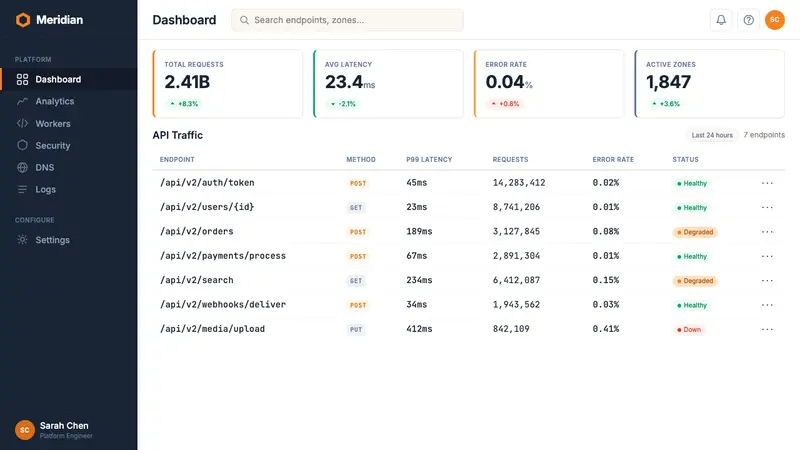
Task: Click the DNS globe icon
Action: point(22,167)
